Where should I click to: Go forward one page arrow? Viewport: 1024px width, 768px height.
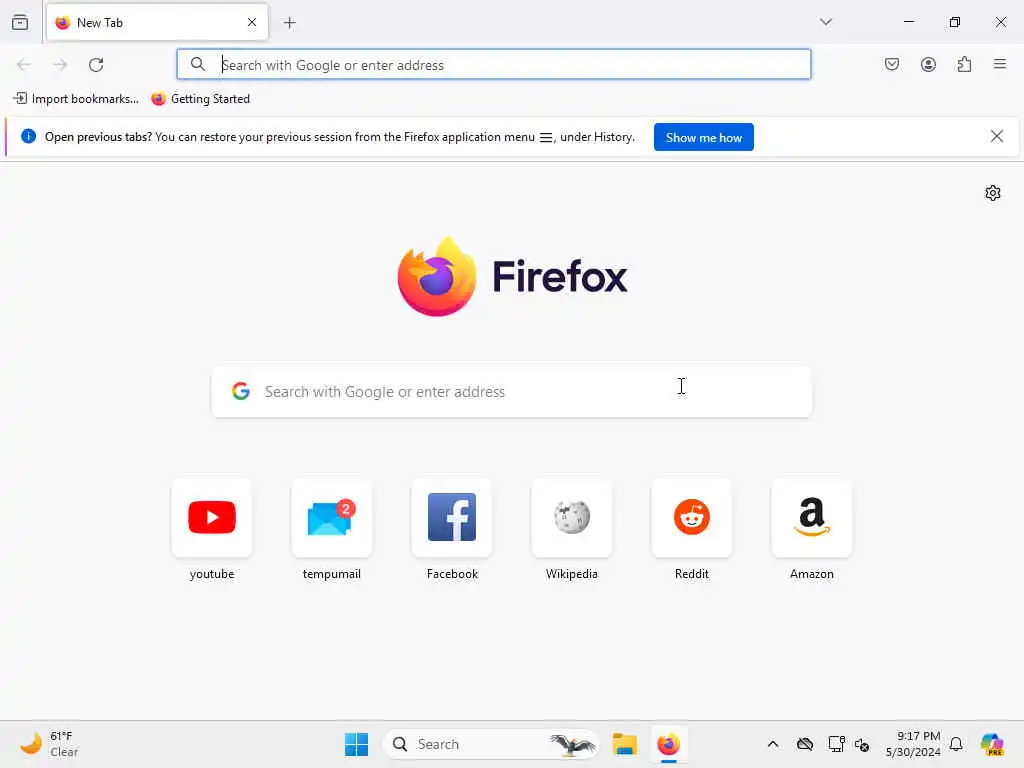(60, 65)
